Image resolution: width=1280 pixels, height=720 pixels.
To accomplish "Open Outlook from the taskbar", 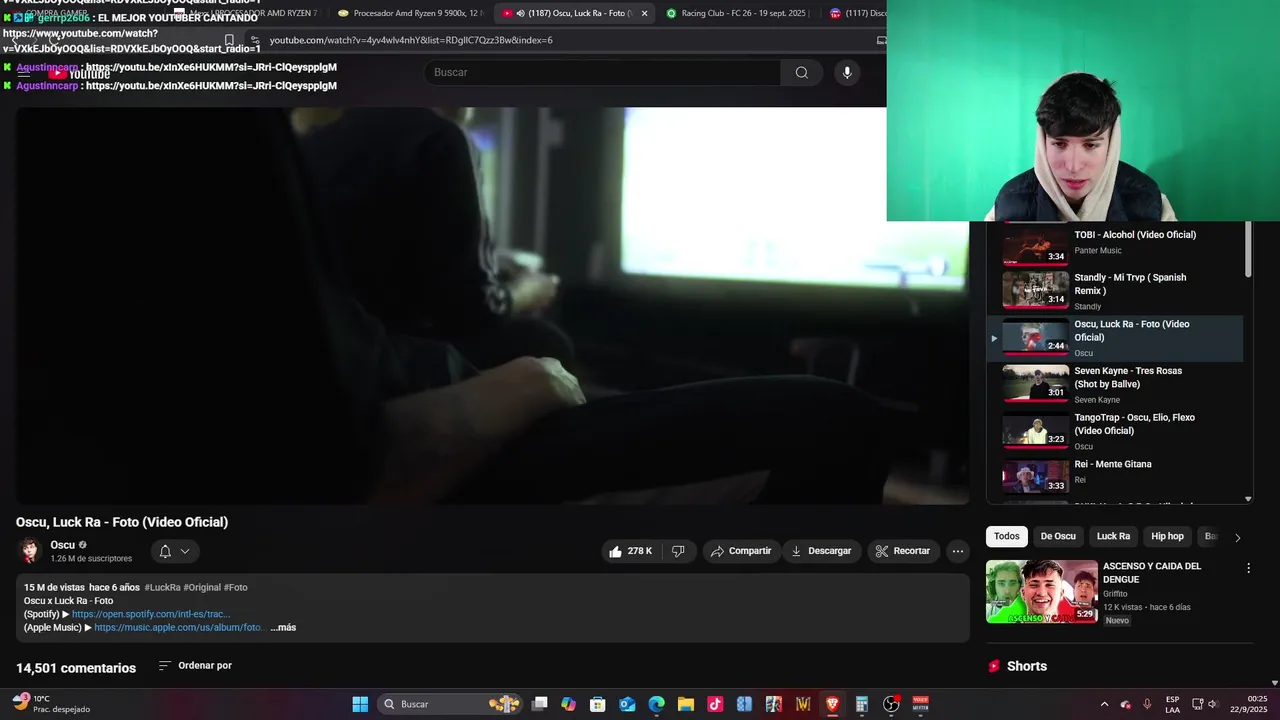I will point(627,704).
